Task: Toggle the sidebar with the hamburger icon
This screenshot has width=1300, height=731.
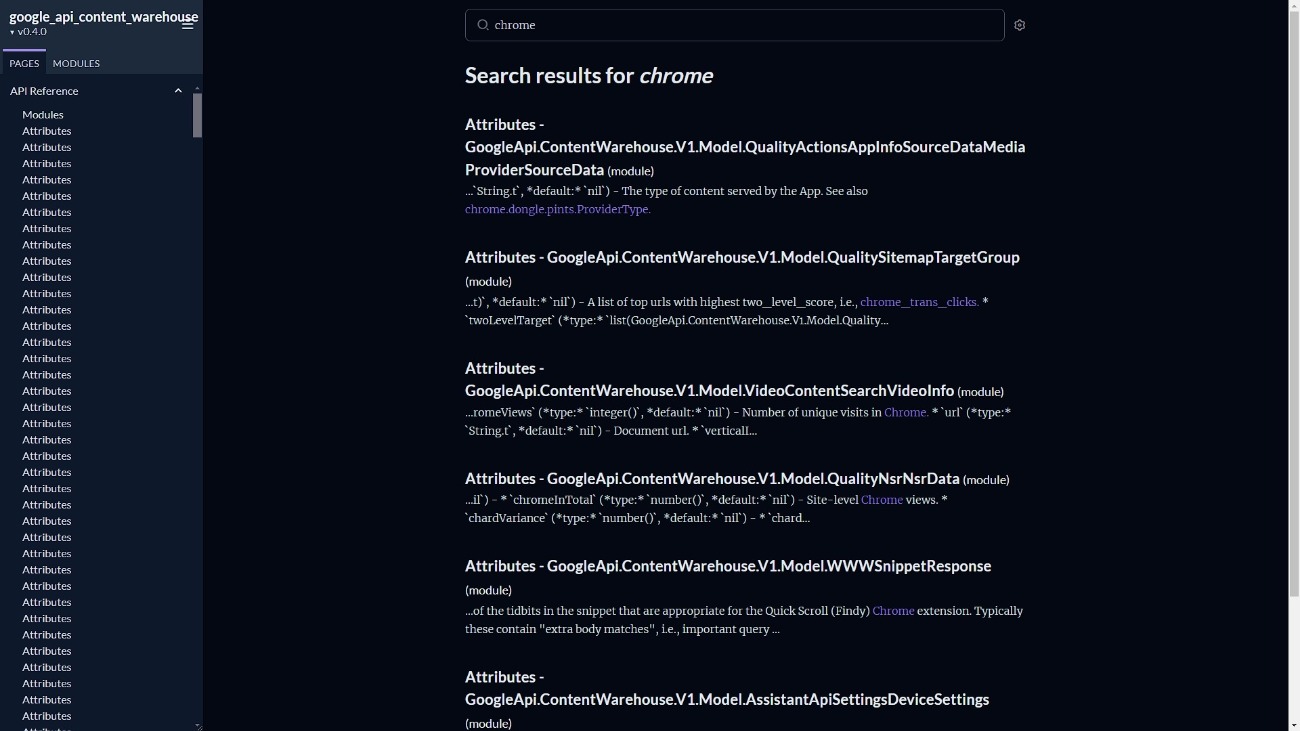Action: (x=187, y=25)
